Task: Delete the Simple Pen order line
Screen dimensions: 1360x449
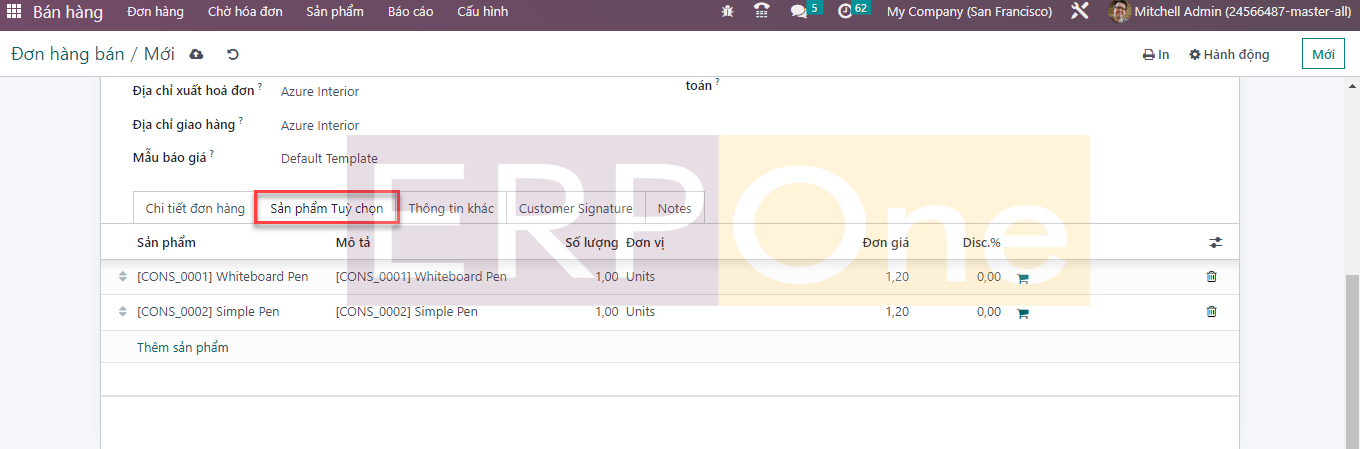Action: [x=1212, y=312]
